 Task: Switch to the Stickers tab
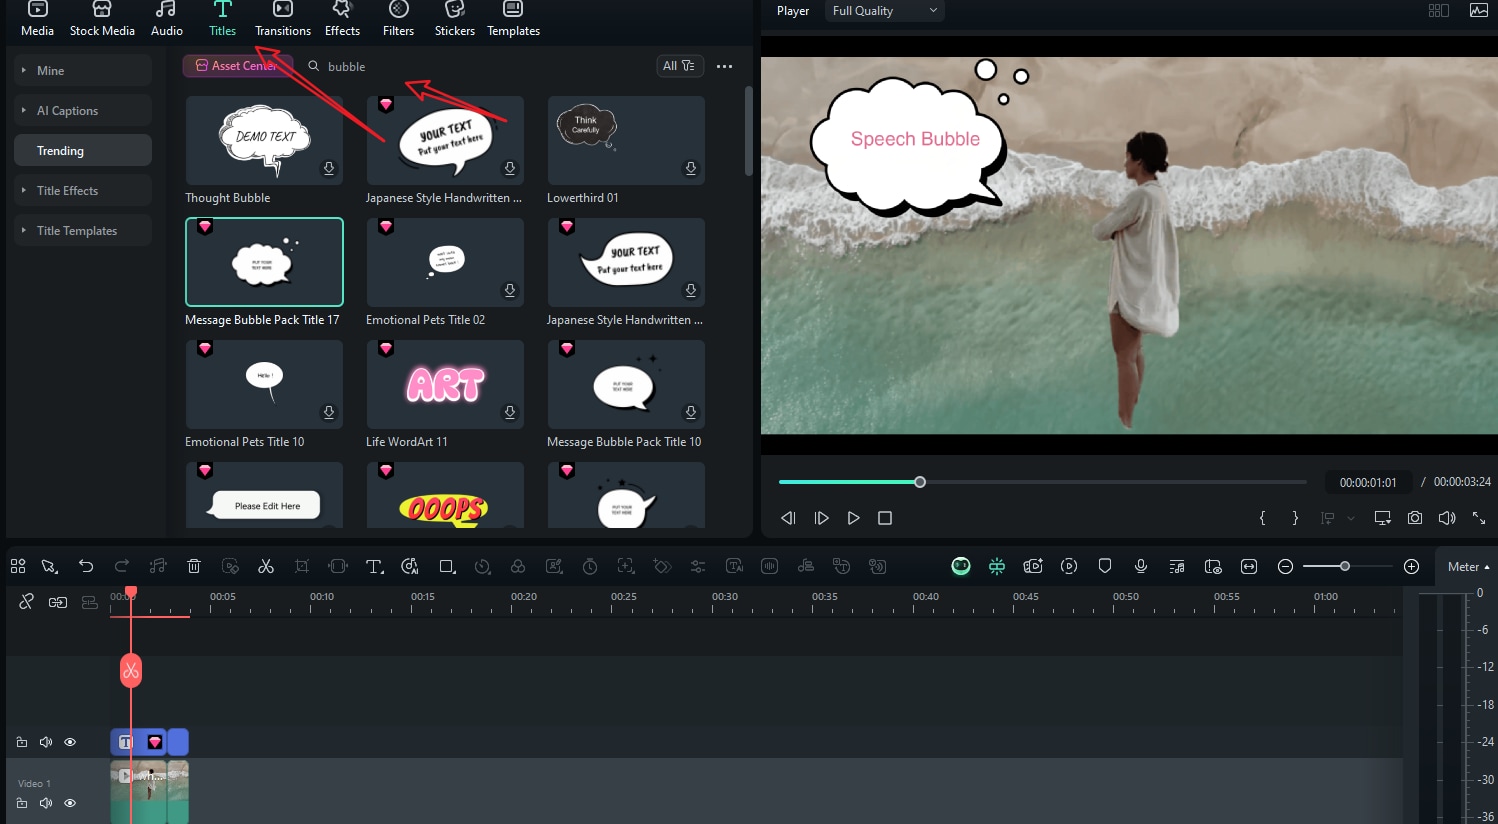[455, 20]
